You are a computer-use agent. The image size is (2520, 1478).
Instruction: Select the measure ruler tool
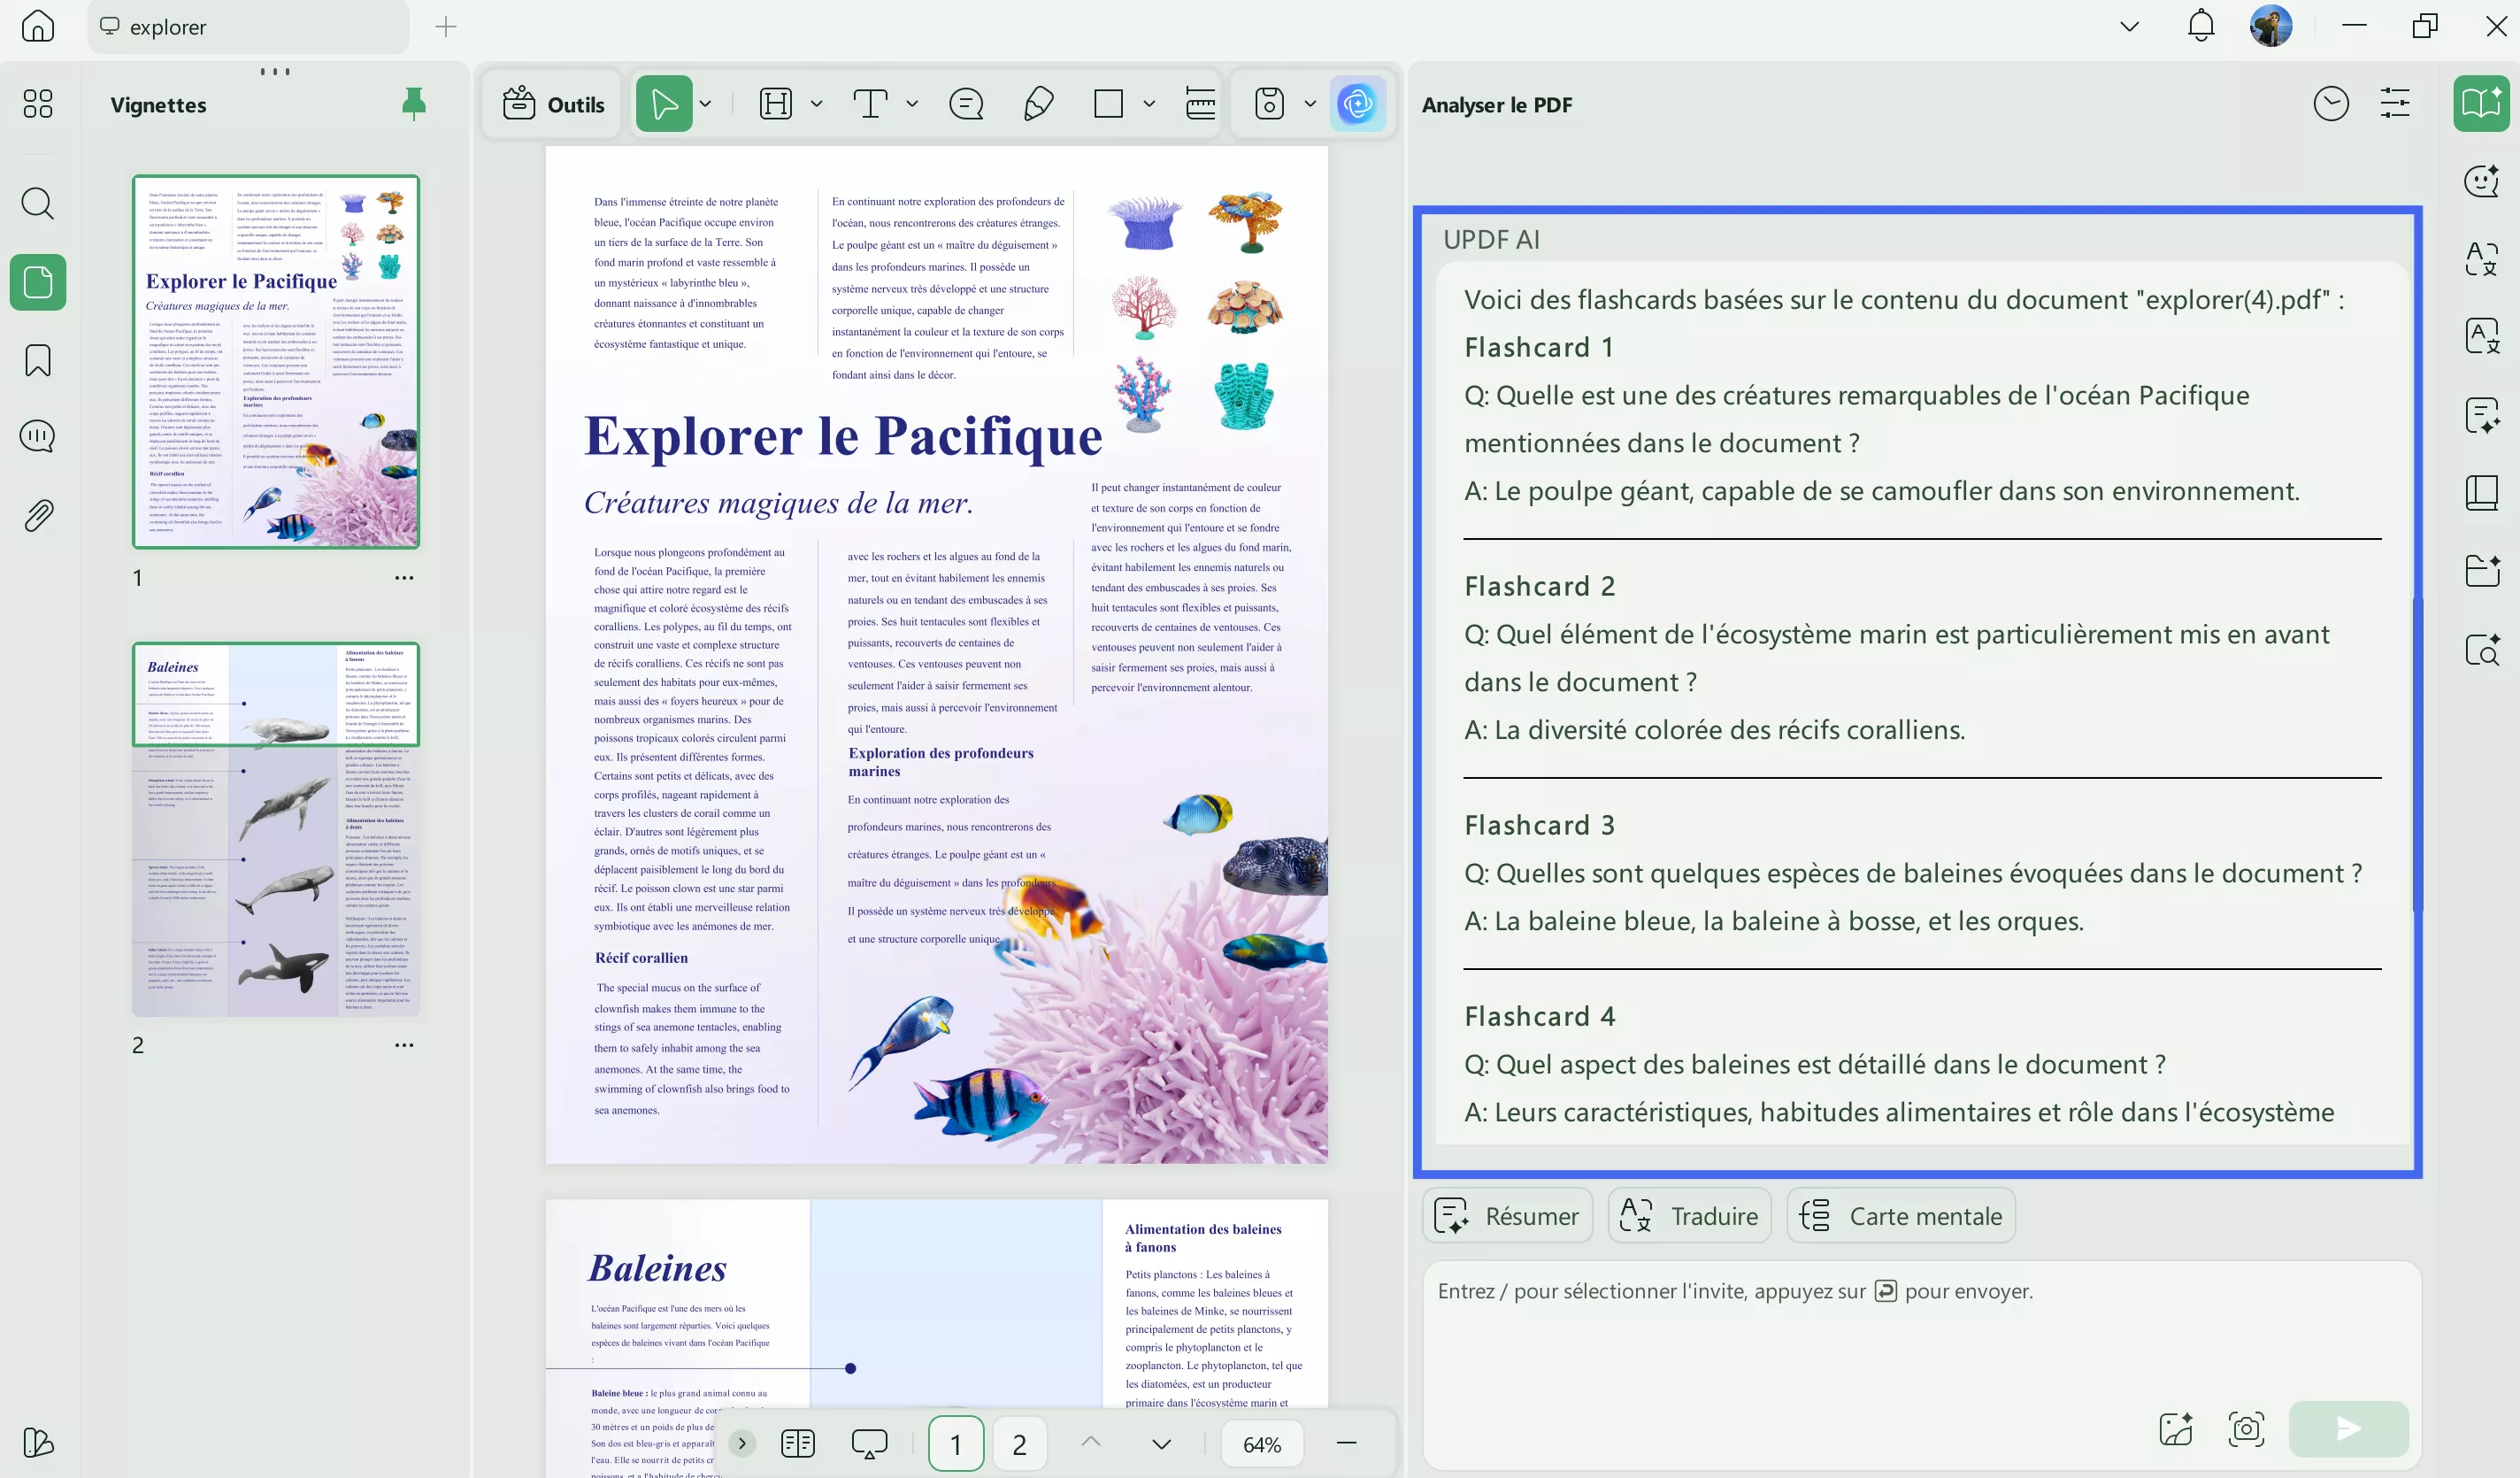(x=1199, y=103)
